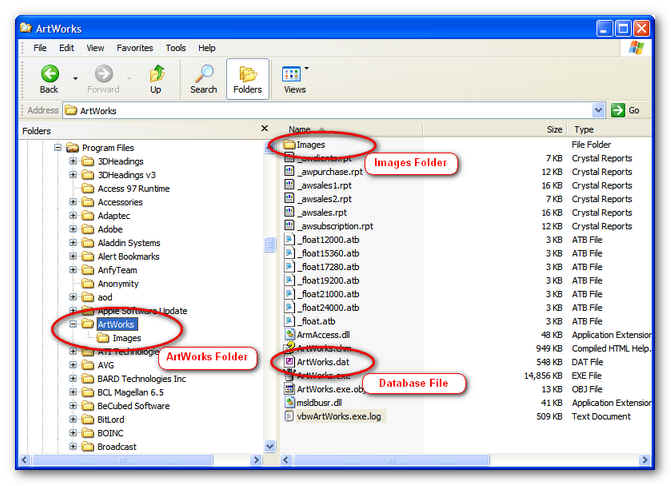Go up one folder level

tap(156, 79)
